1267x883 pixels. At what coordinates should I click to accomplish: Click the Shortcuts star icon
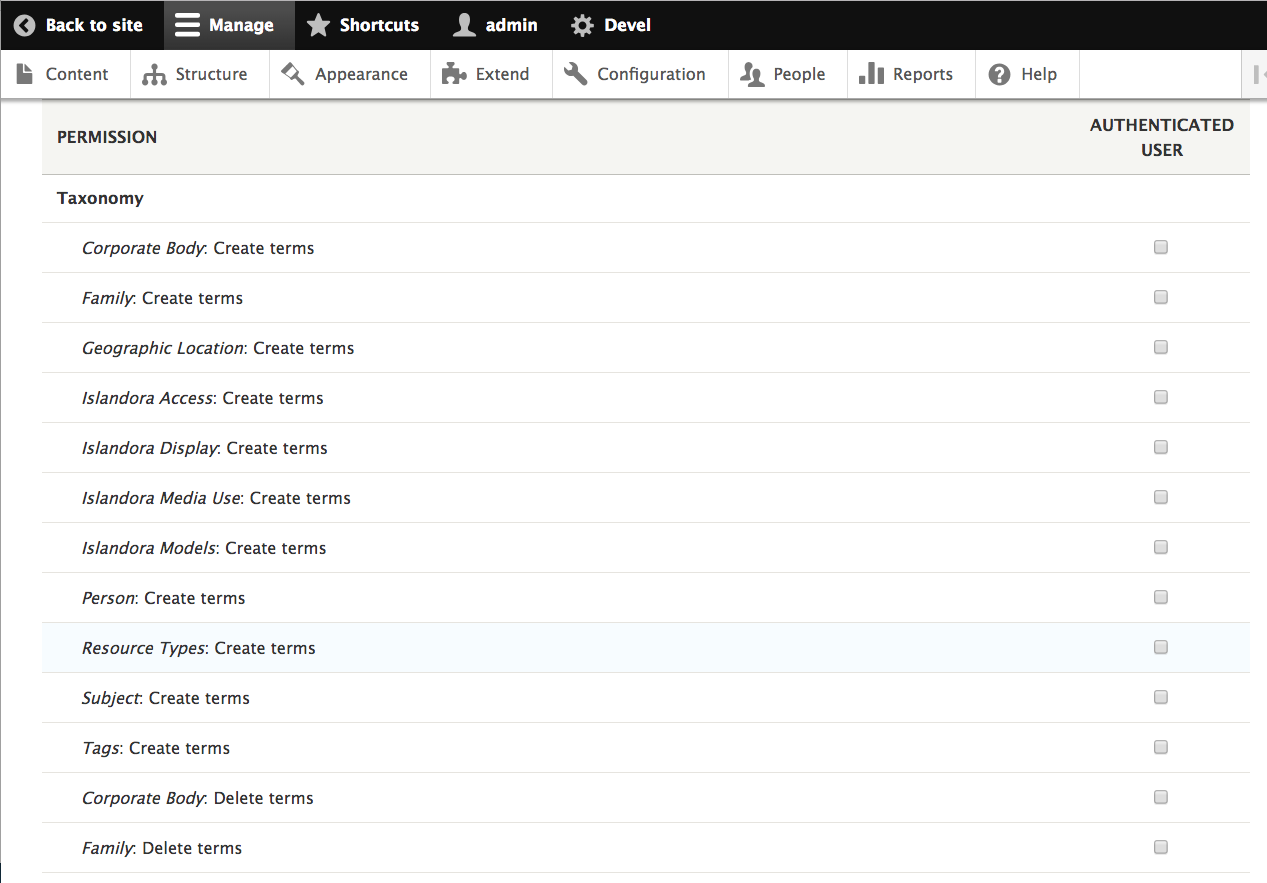[318, 25]
